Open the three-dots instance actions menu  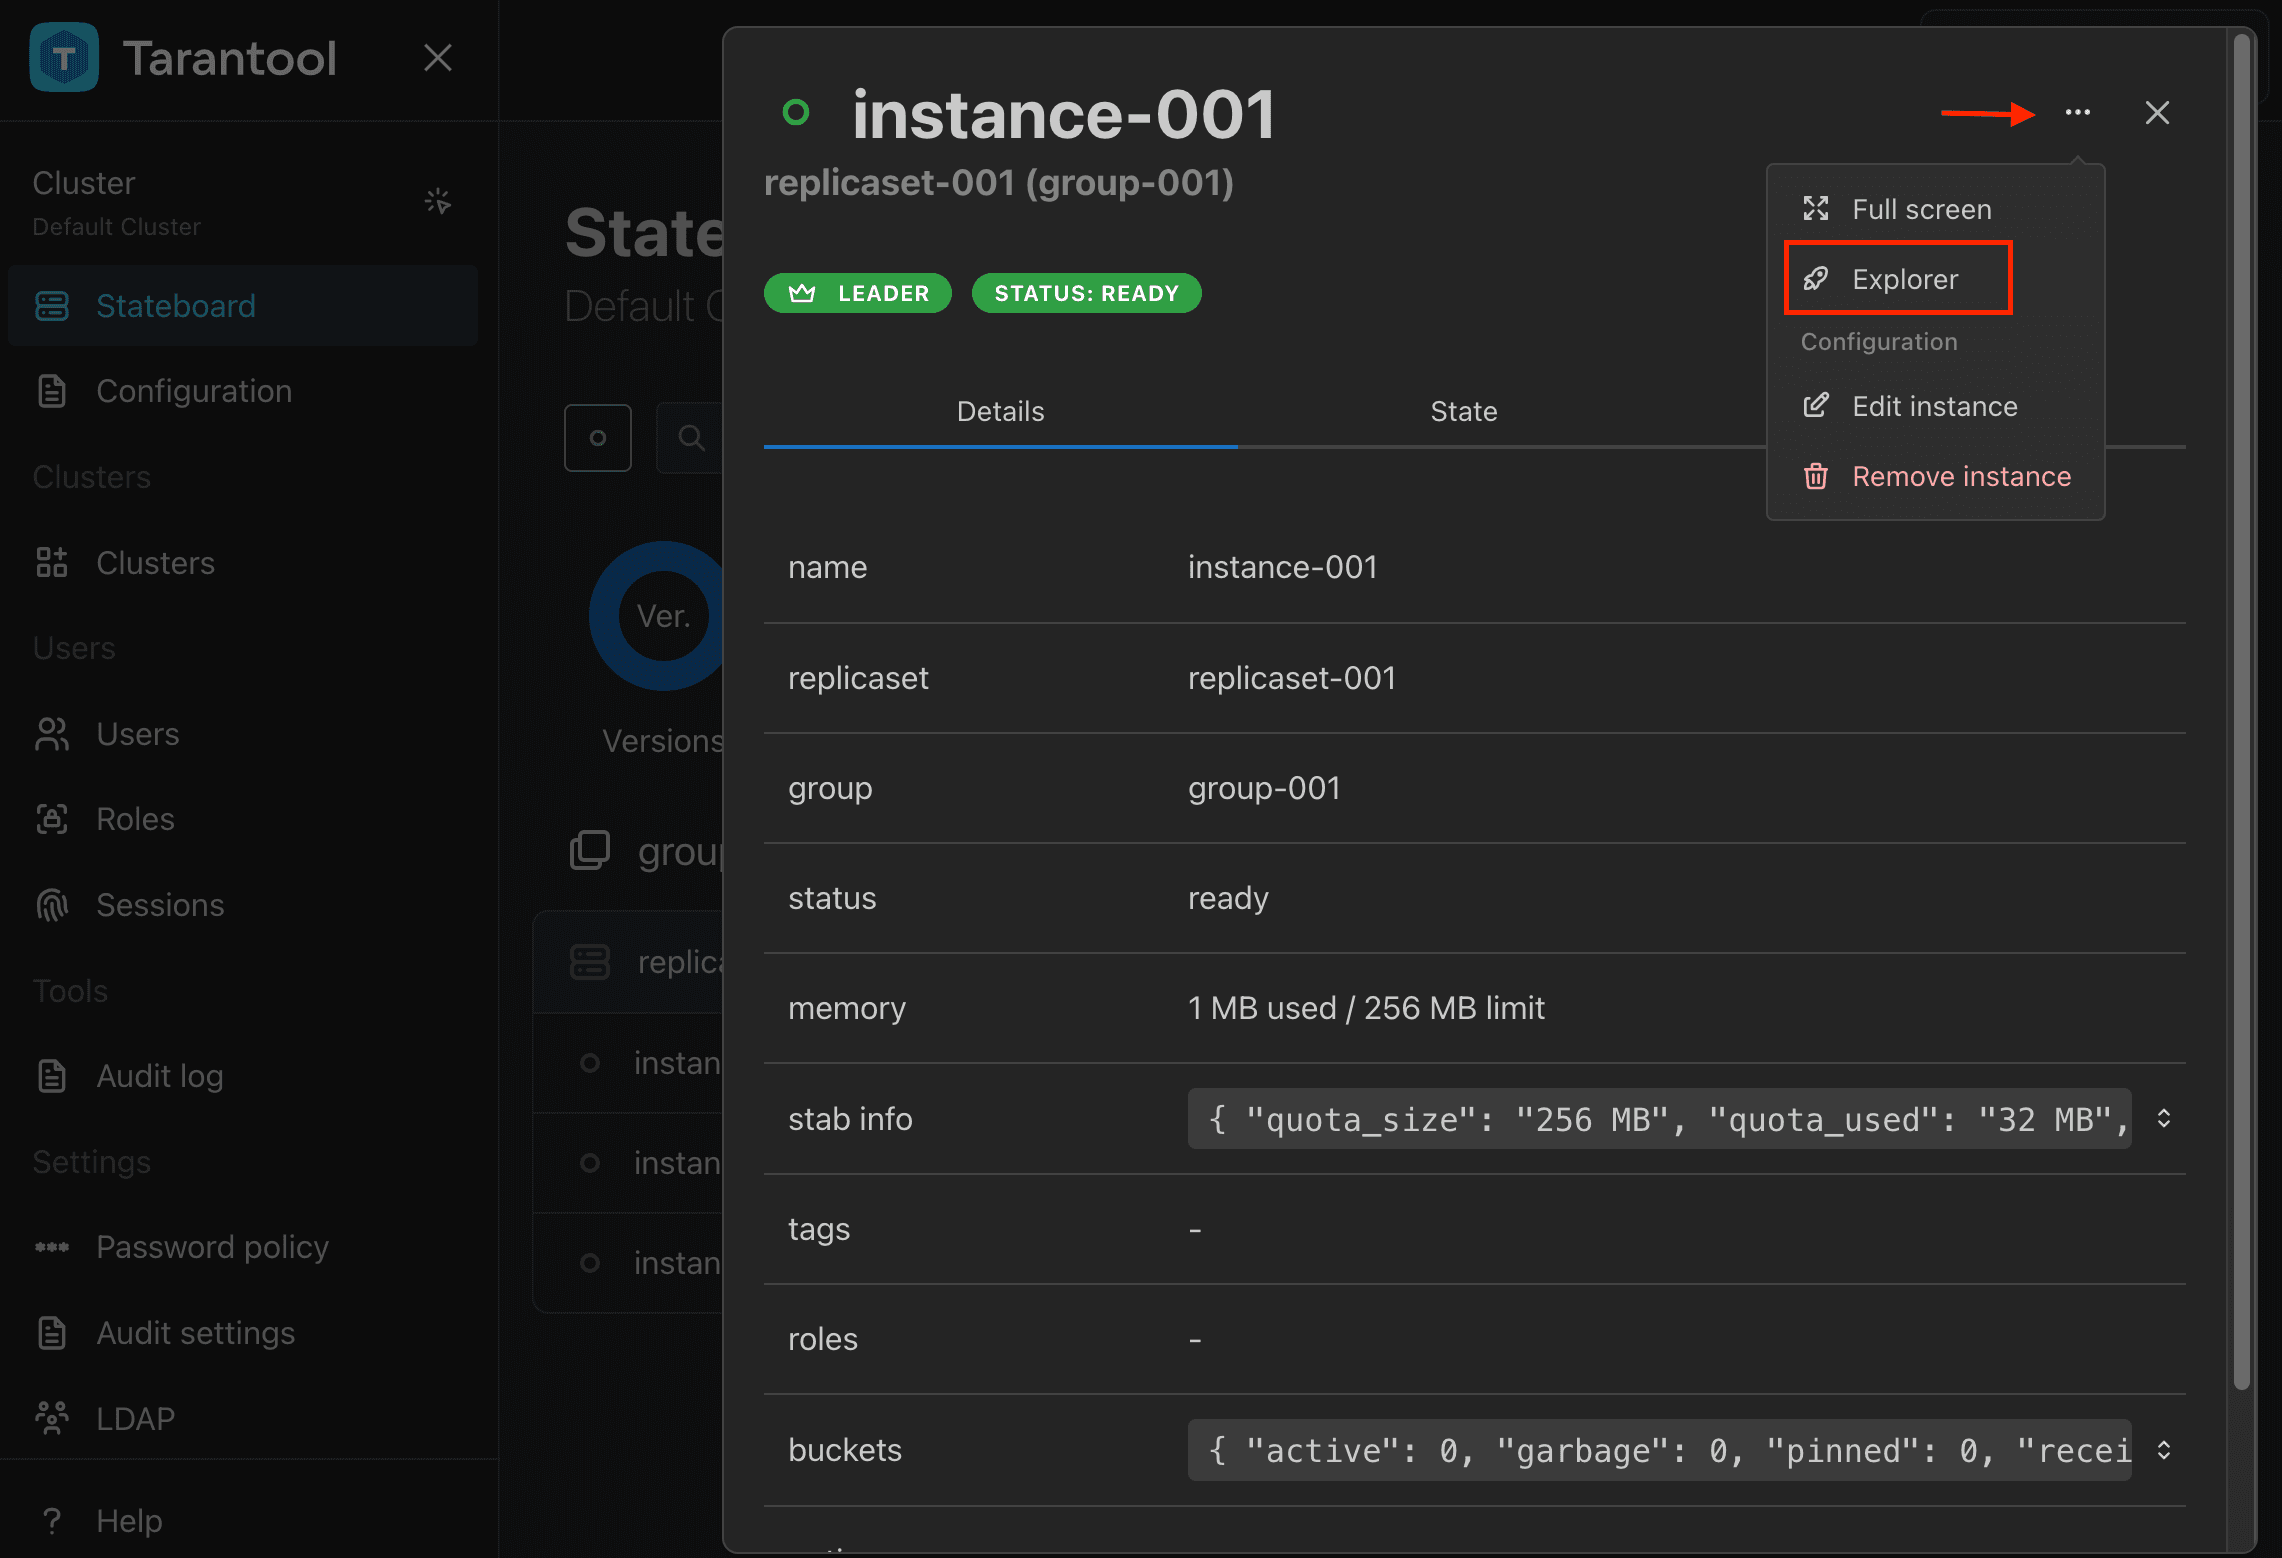click(2077, 113)
